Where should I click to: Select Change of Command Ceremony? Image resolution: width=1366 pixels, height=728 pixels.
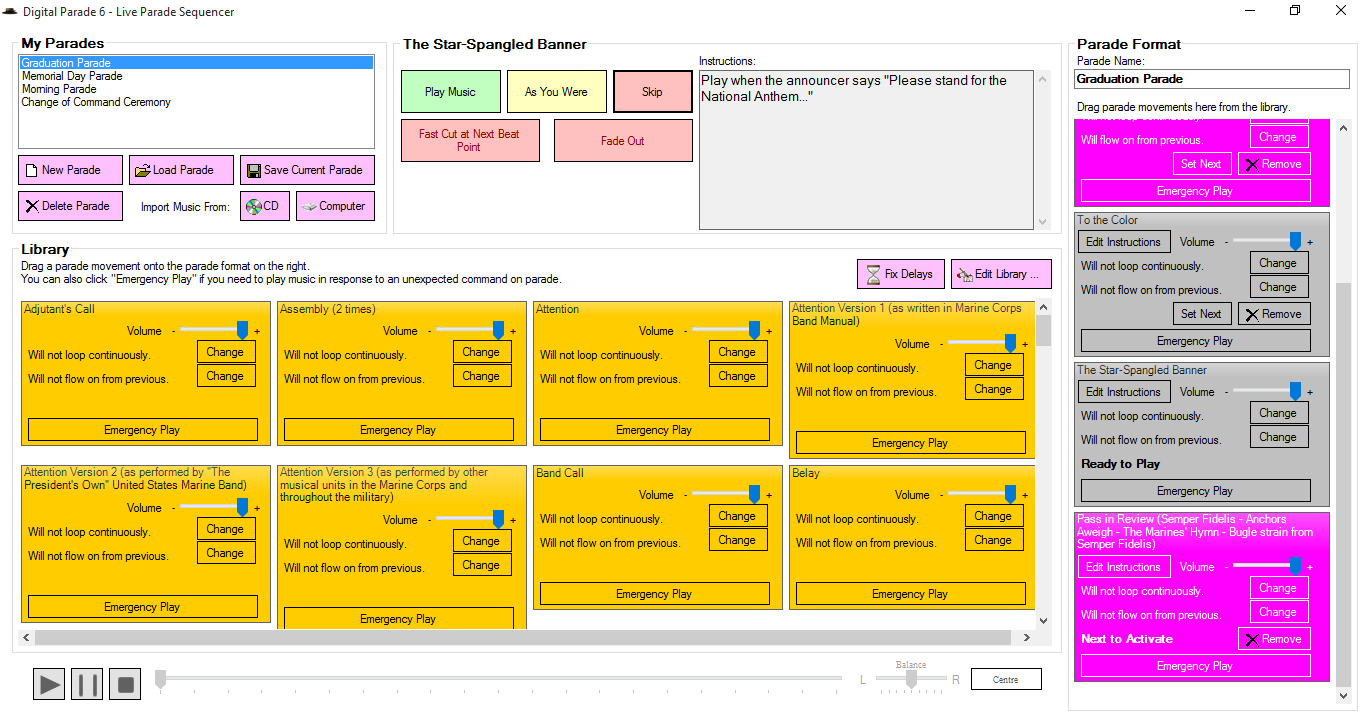point(96,102)
